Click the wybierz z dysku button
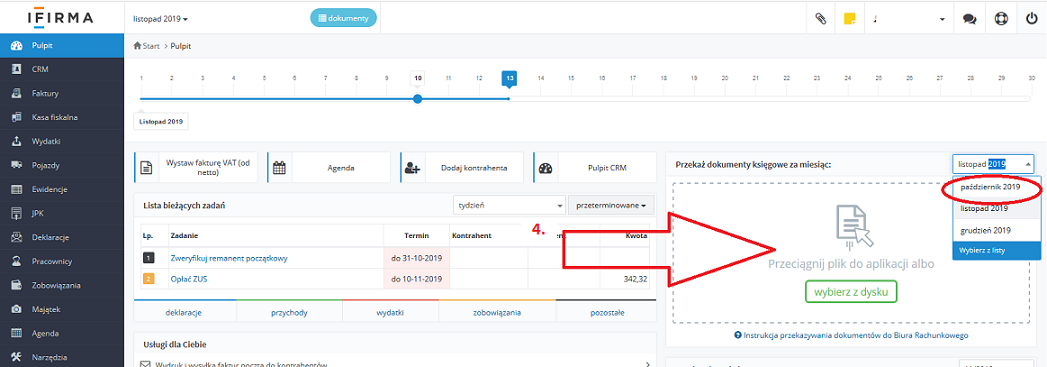The width and height of the screenshot is (1047, 367). tap(851, 292)
